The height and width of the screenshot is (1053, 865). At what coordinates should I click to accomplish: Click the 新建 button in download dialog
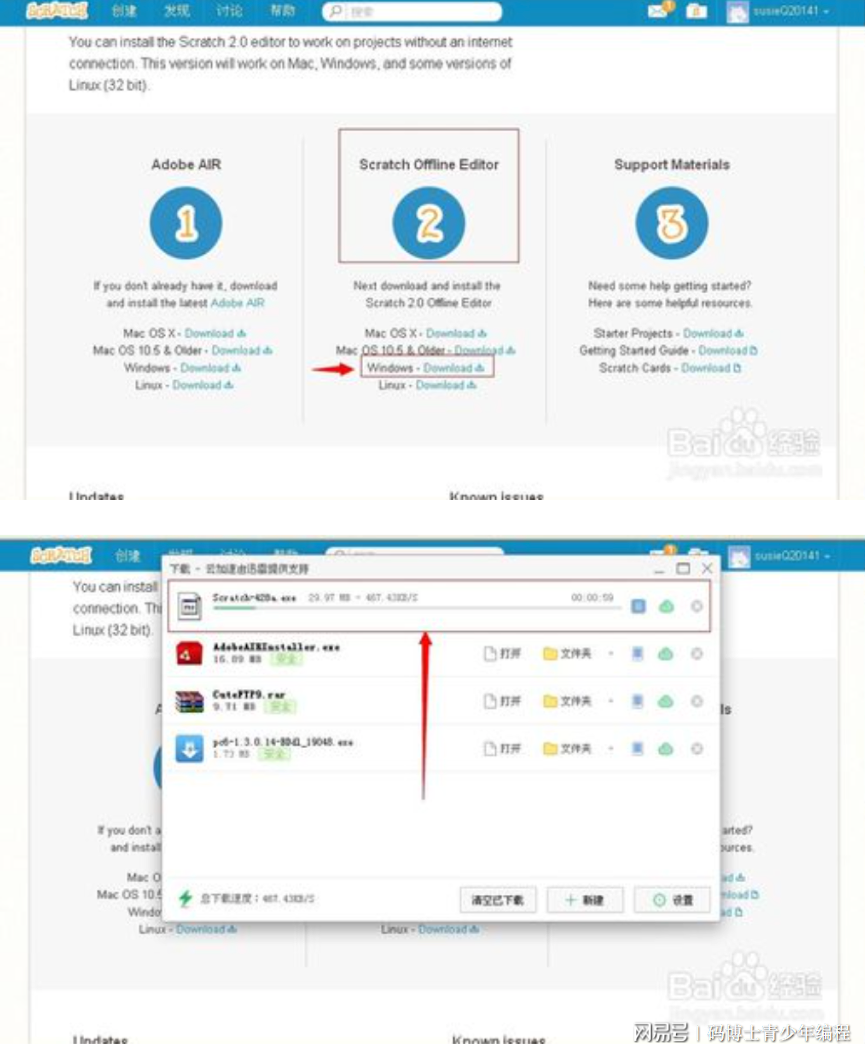point(585,900)
